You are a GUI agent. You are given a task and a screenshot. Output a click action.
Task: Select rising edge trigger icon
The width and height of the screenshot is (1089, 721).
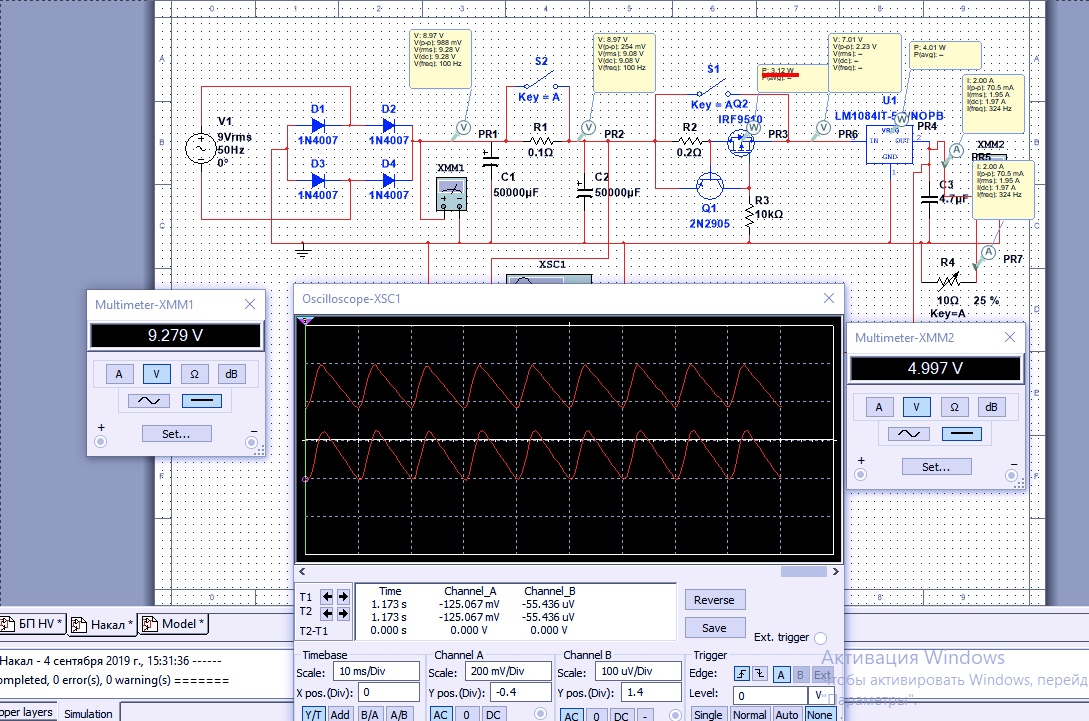tap(742, 673)
